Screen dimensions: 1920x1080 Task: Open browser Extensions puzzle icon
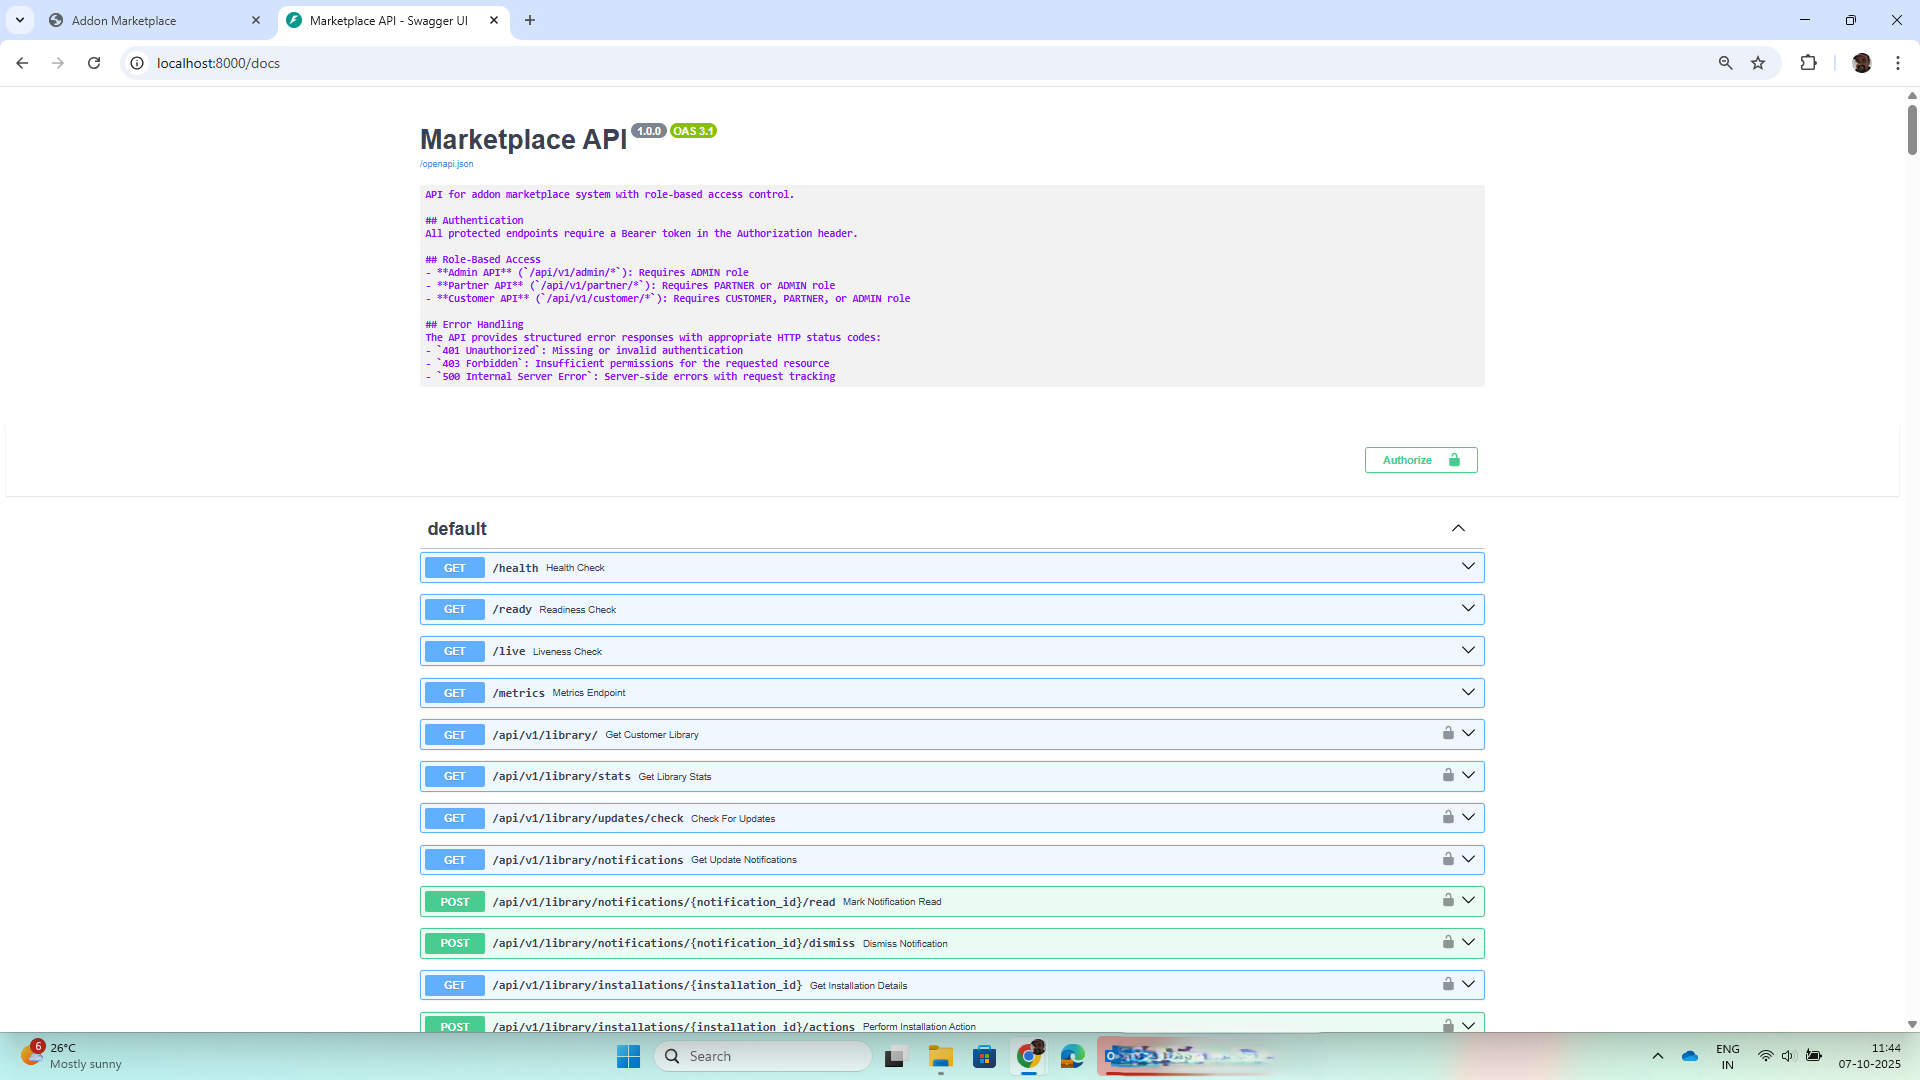pos(1808,63)
